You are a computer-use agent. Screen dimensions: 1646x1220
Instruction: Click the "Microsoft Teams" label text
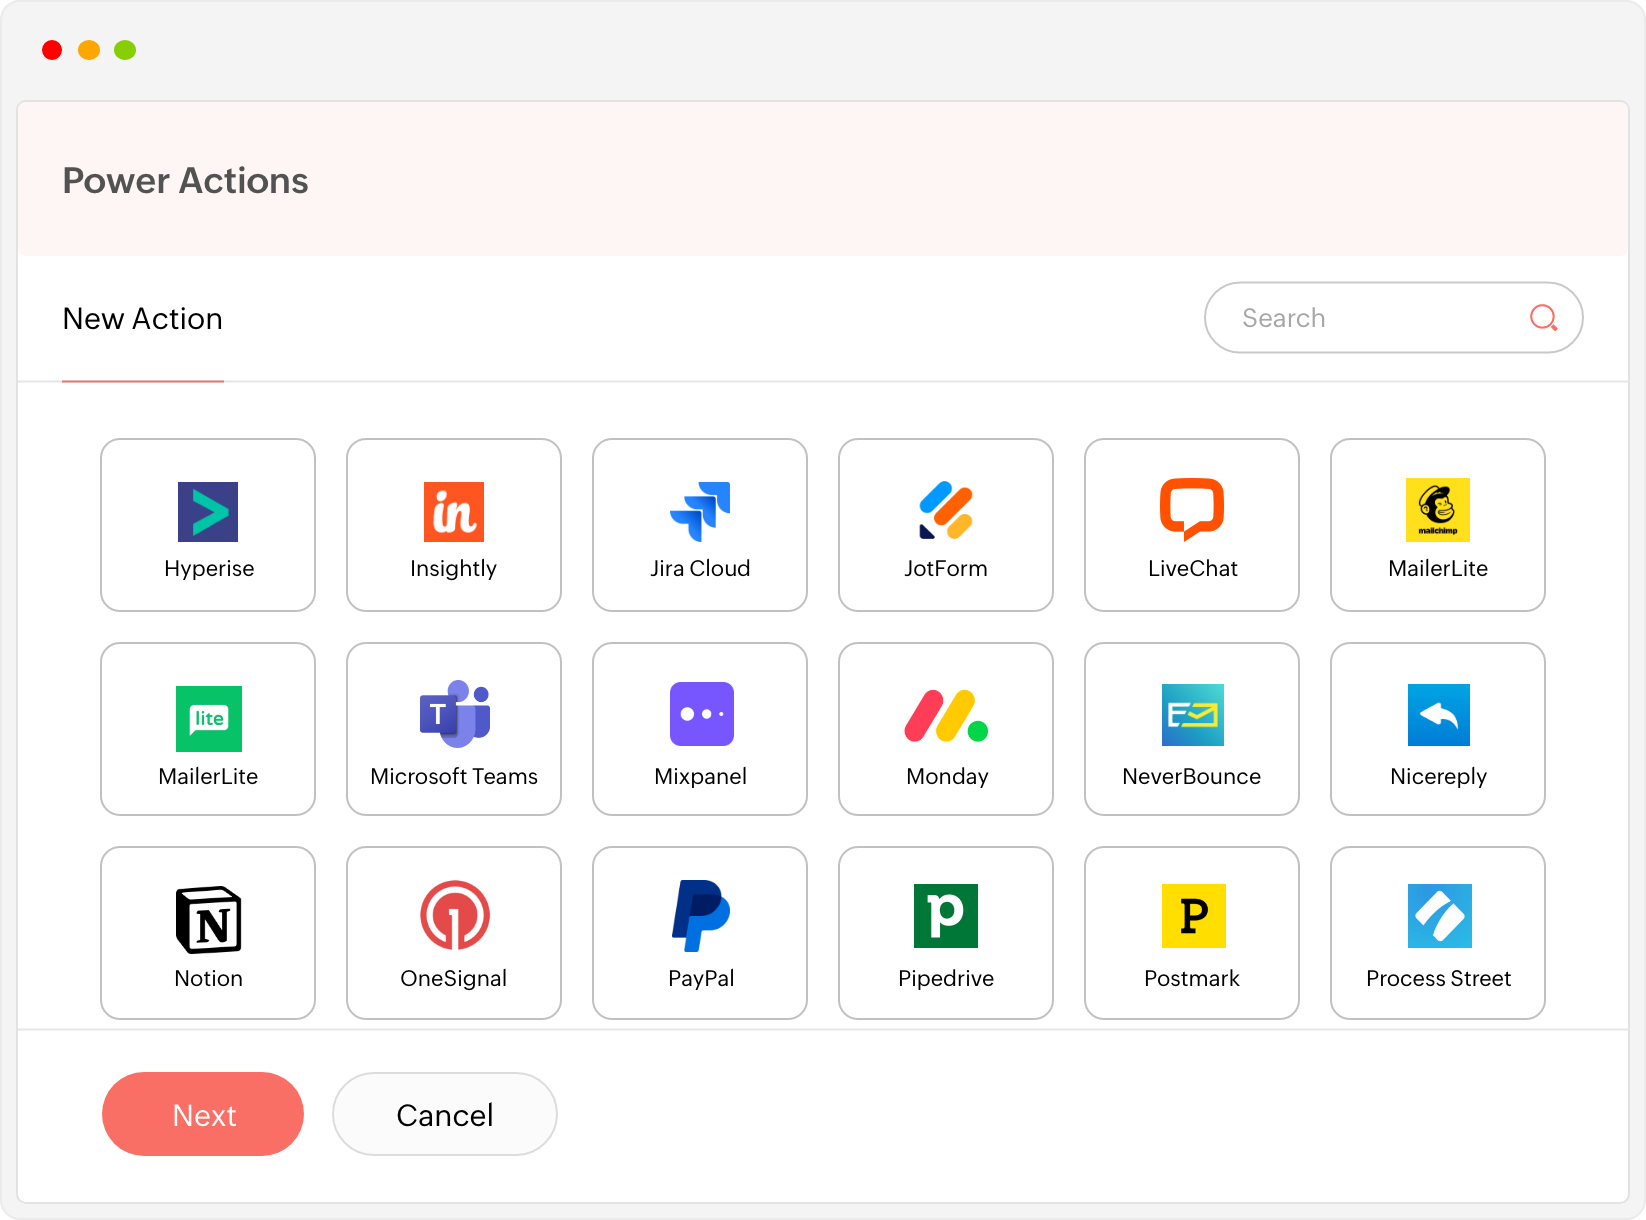coord(454,776)
